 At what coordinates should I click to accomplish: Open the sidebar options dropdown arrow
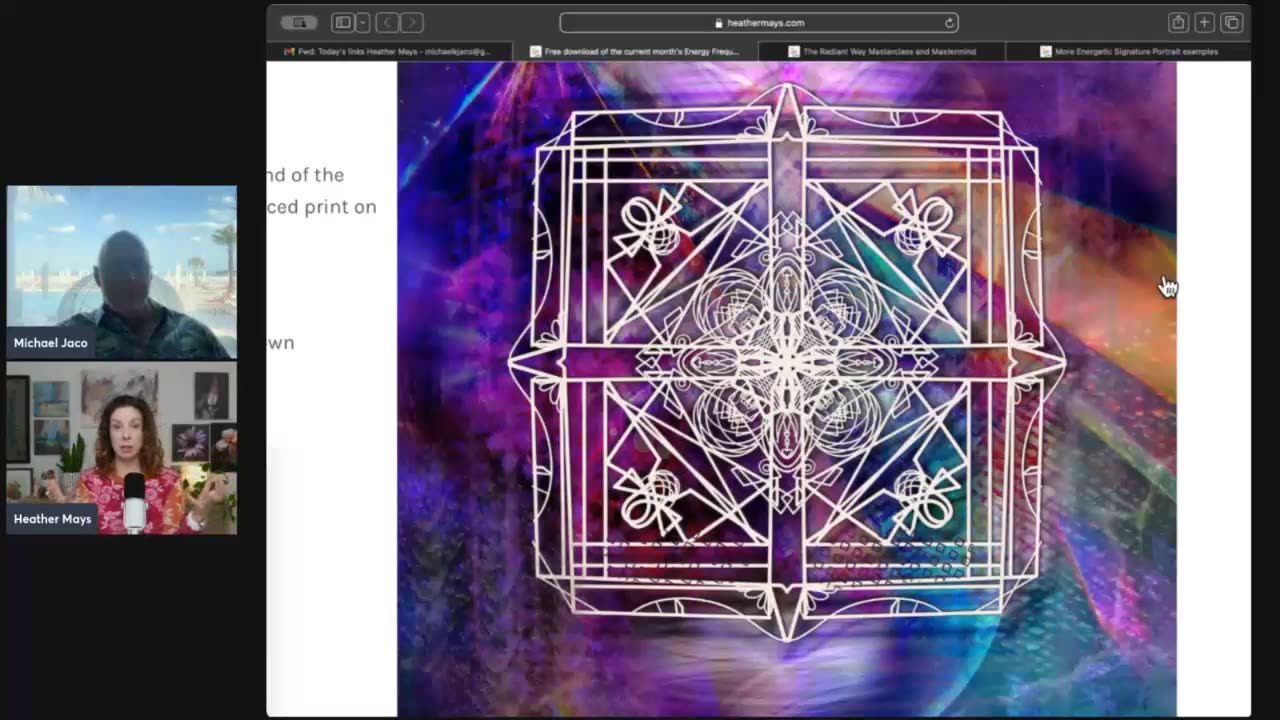(x=362, y=22)
